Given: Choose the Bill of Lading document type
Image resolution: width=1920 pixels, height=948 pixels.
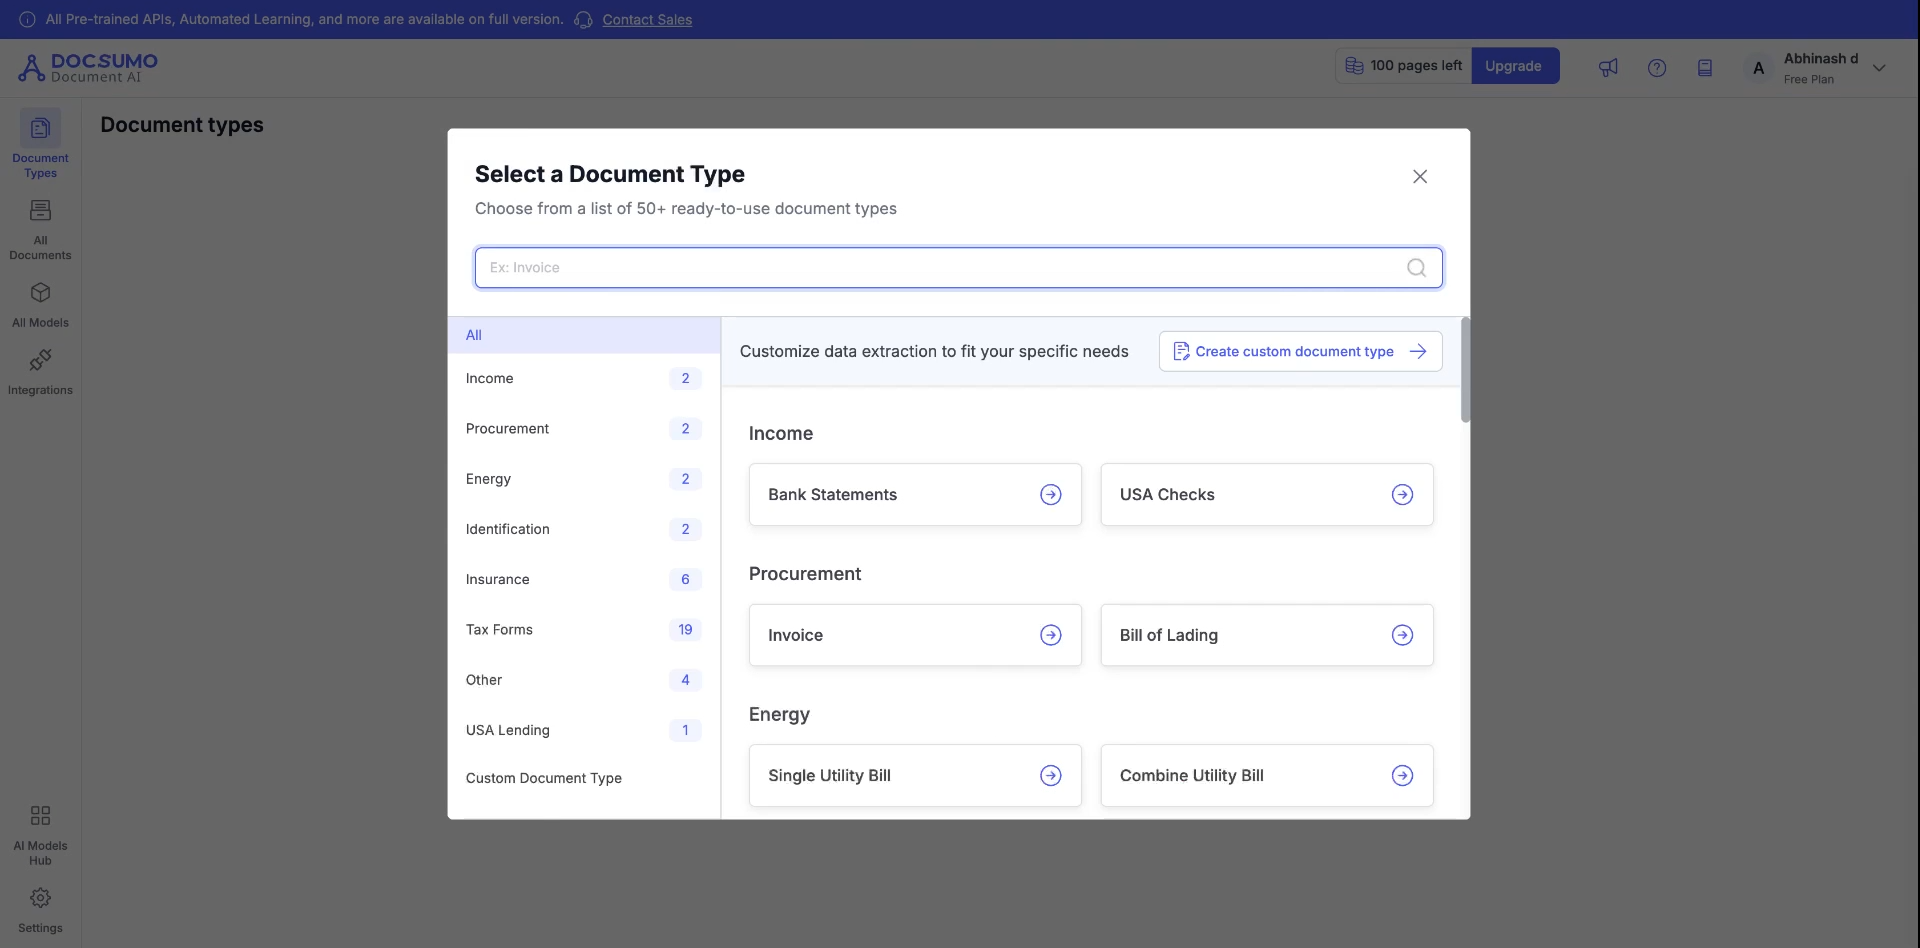Looking at the screenshot, I should 1267,635.
